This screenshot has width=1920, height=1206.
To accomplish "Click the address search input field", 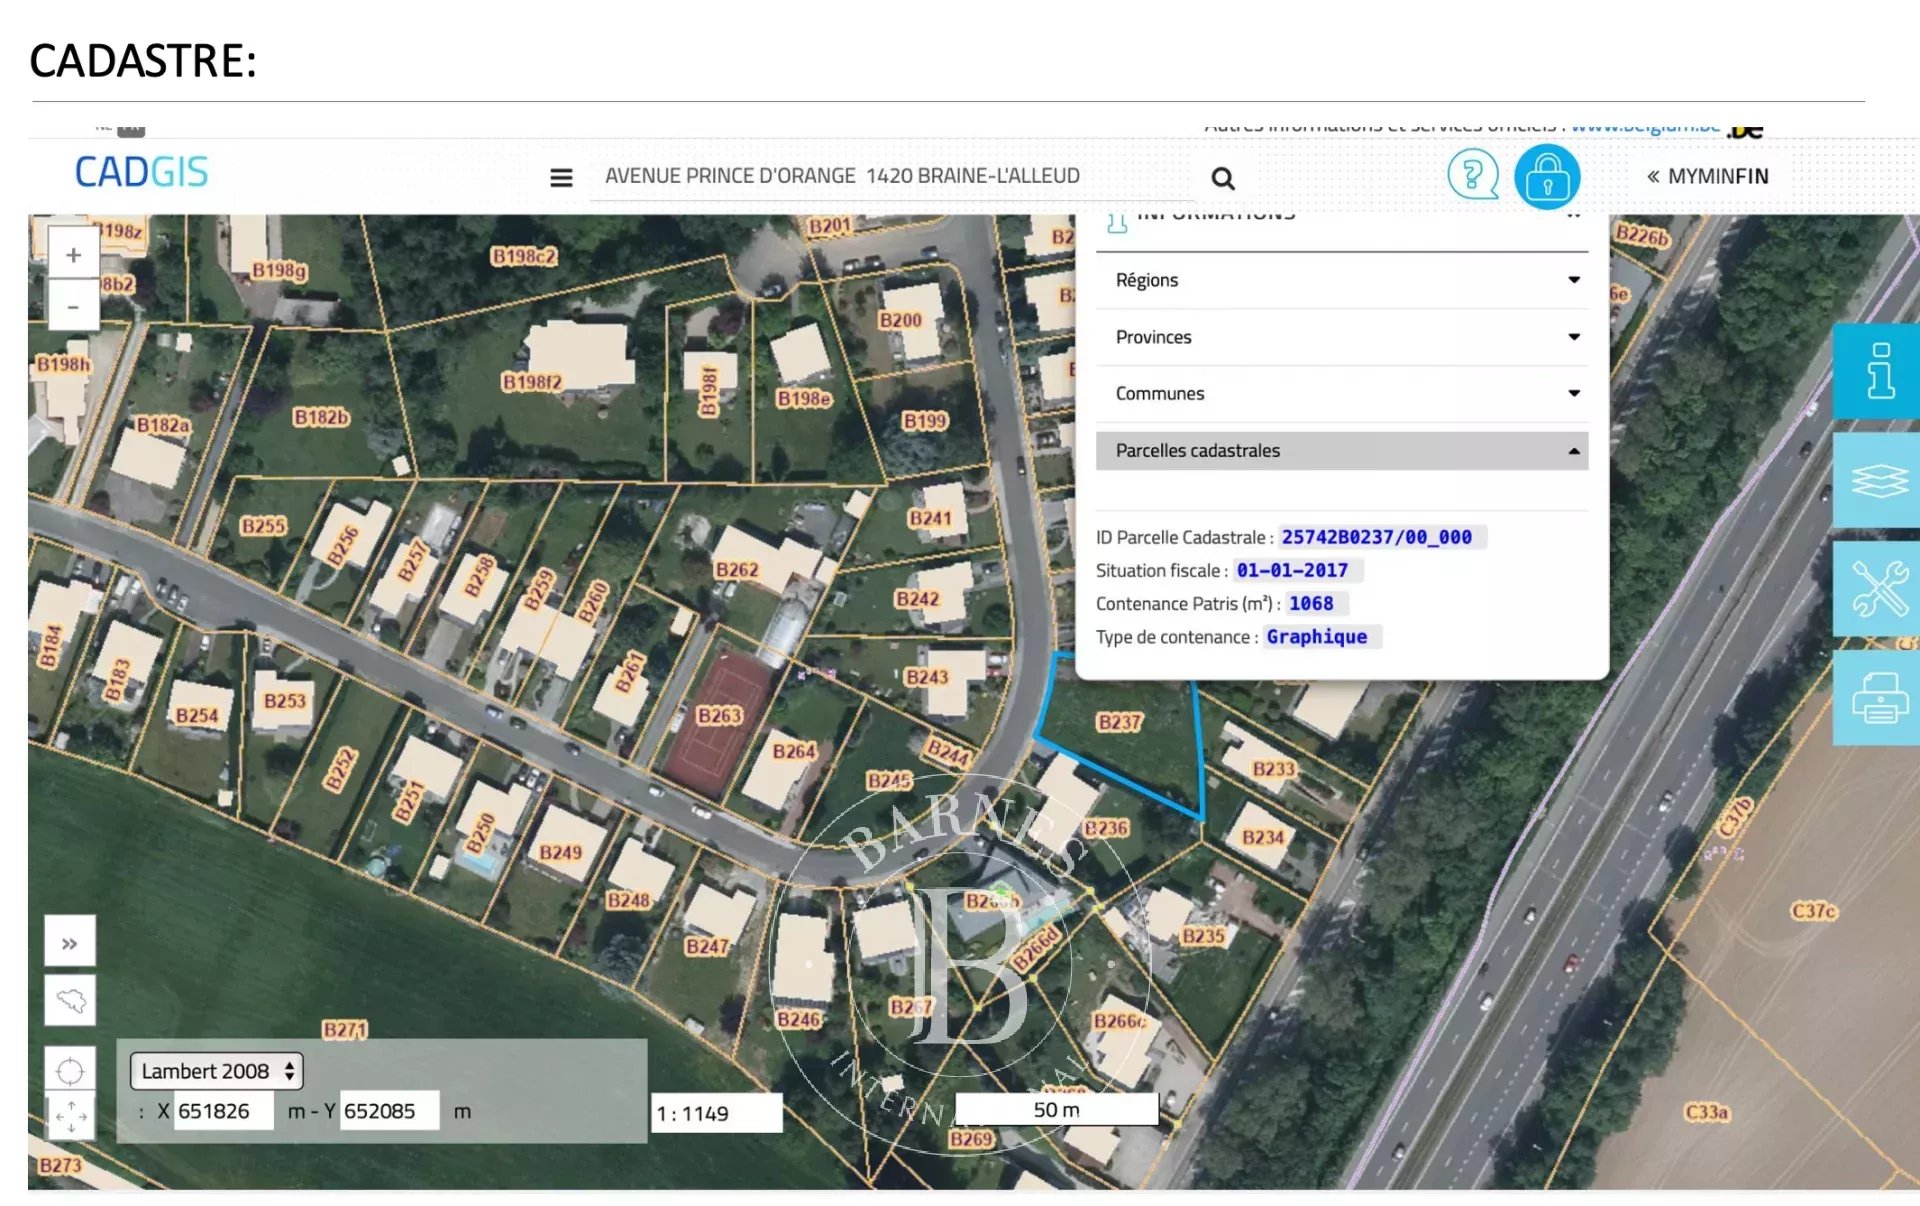I will click(892, 177).
